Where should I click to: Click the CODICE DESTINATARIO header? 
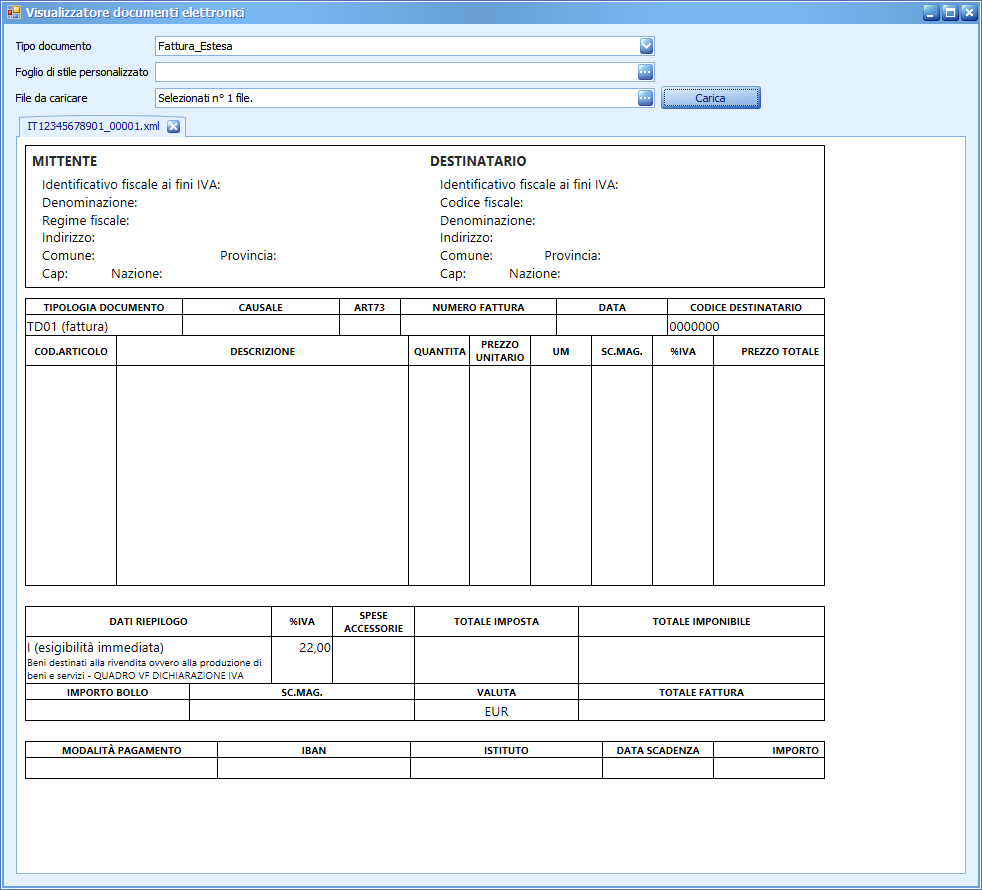click(745, 308)
